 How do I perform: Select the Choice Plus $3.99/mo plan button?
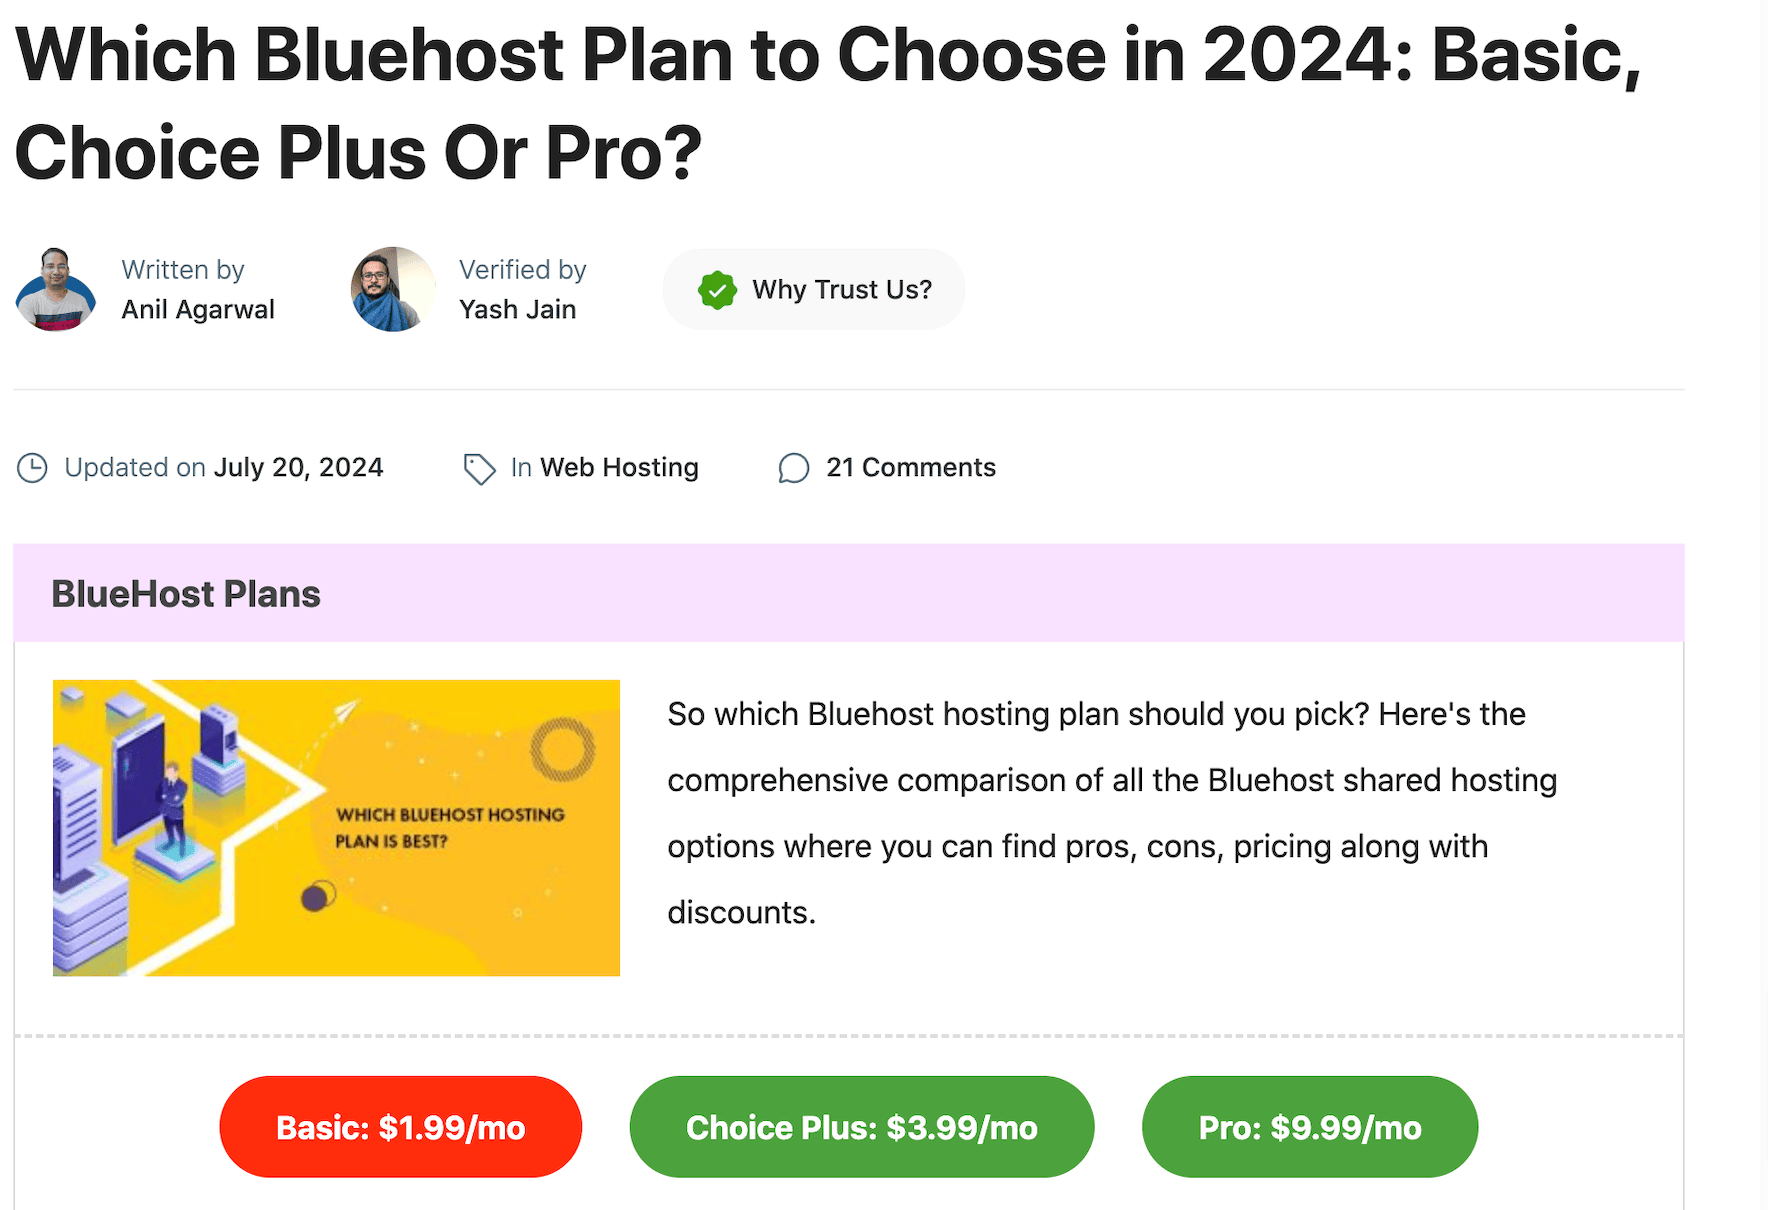pyautogui.click(x=862, y=1126)
